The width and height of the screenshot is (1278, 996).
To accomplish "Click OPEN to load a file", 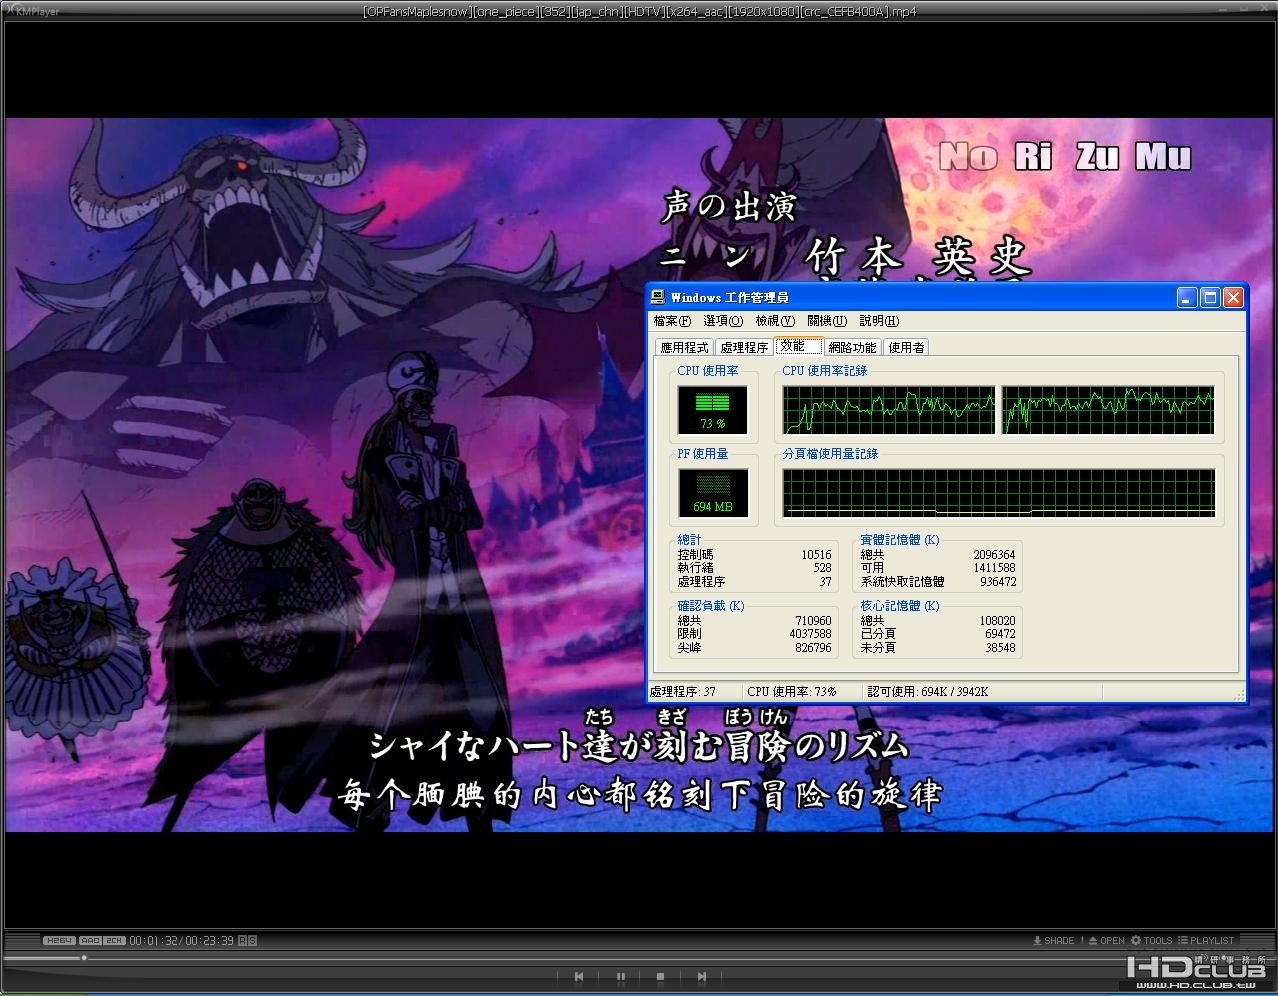I will tap(1107, 940).
